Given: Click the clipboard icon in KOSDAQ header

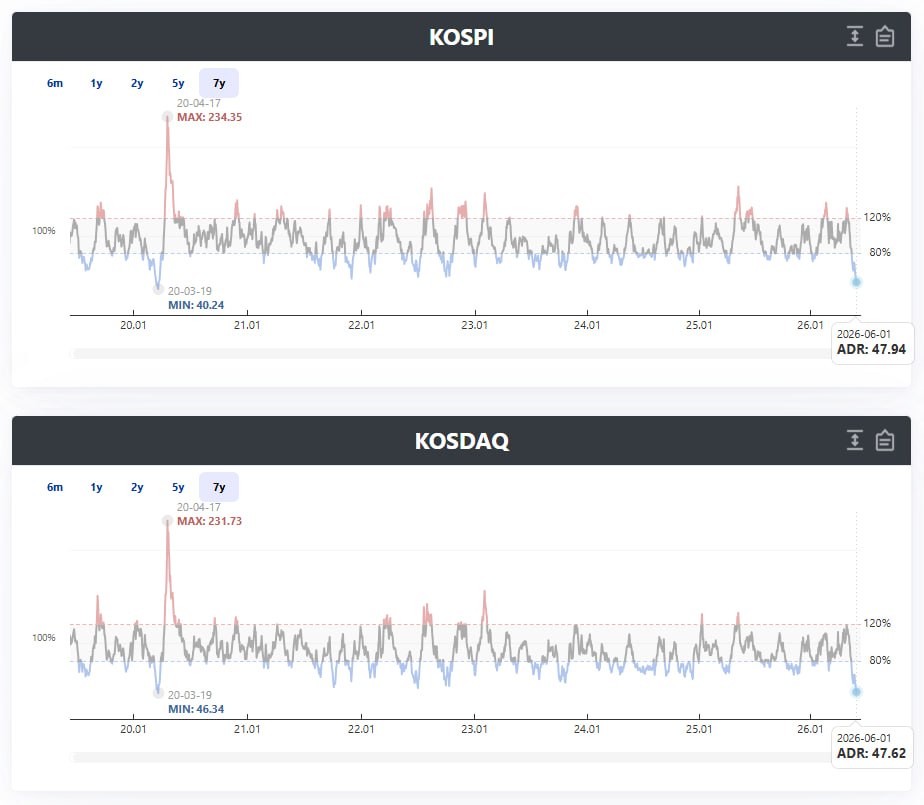Looking at the screenshot, I should pyautogui.click(x=885, y=440).
